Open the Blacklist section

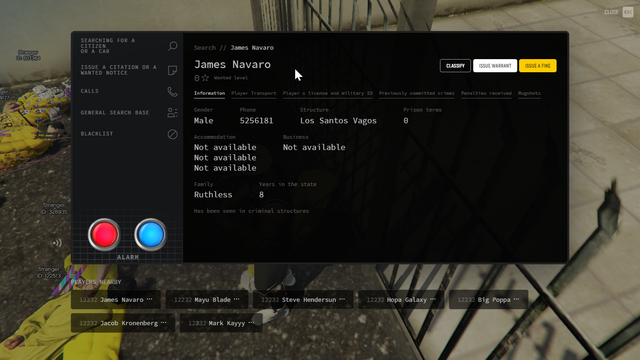tap(128, 134)
